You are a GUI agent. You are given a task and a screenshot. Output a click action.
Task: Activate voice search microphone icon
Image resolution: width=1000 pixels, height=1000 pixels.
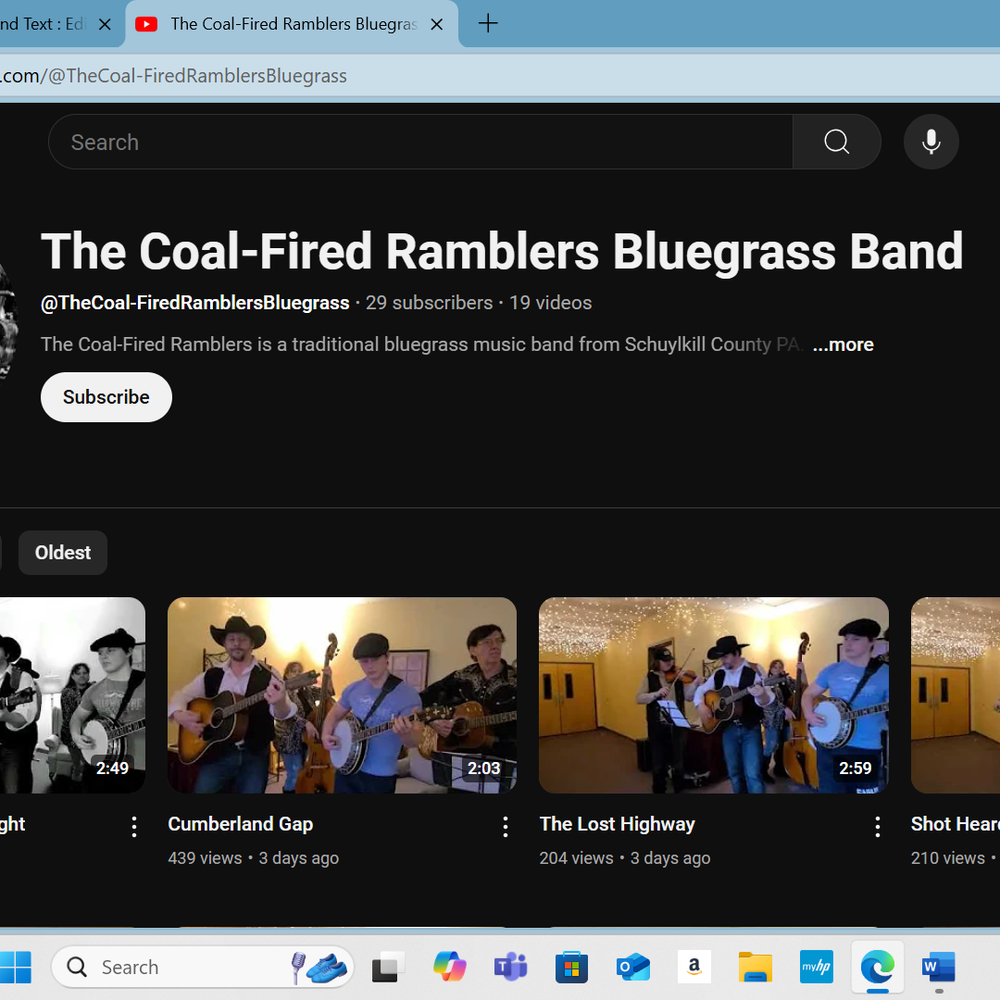click(931, 142)
